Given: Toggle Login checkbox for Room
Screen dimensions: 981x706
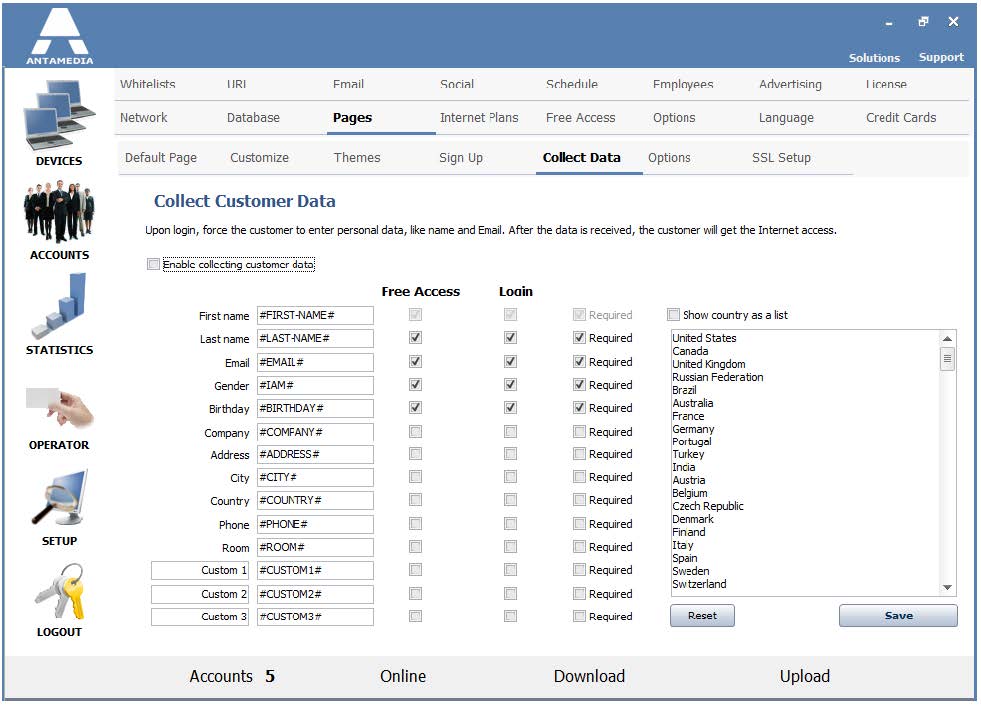Looking at the screenshot, I should [x=511, y=547].
